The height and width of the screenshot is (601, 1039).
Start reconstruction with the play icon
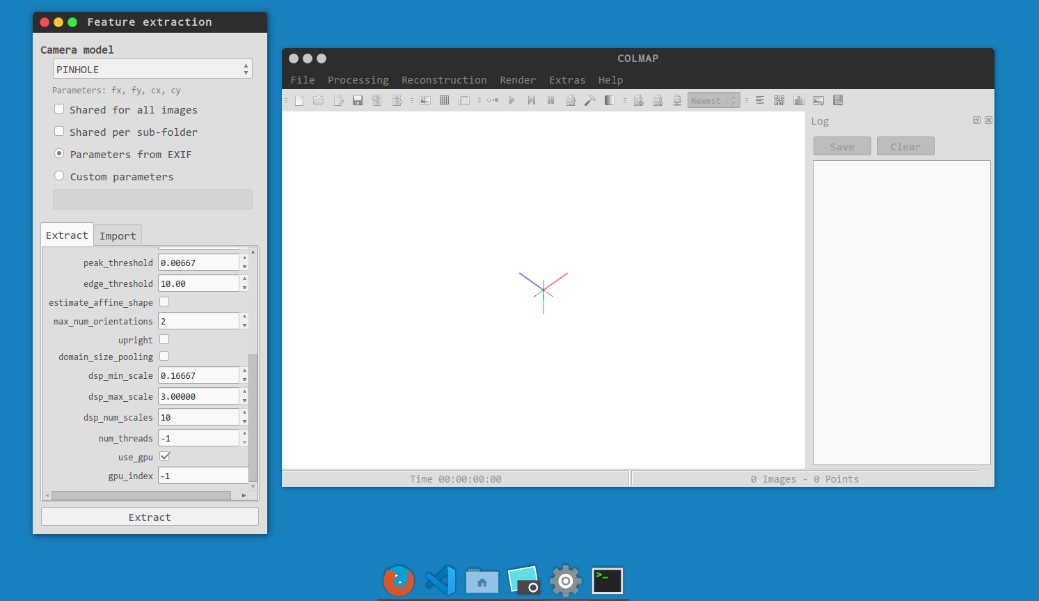click(512, 100)
